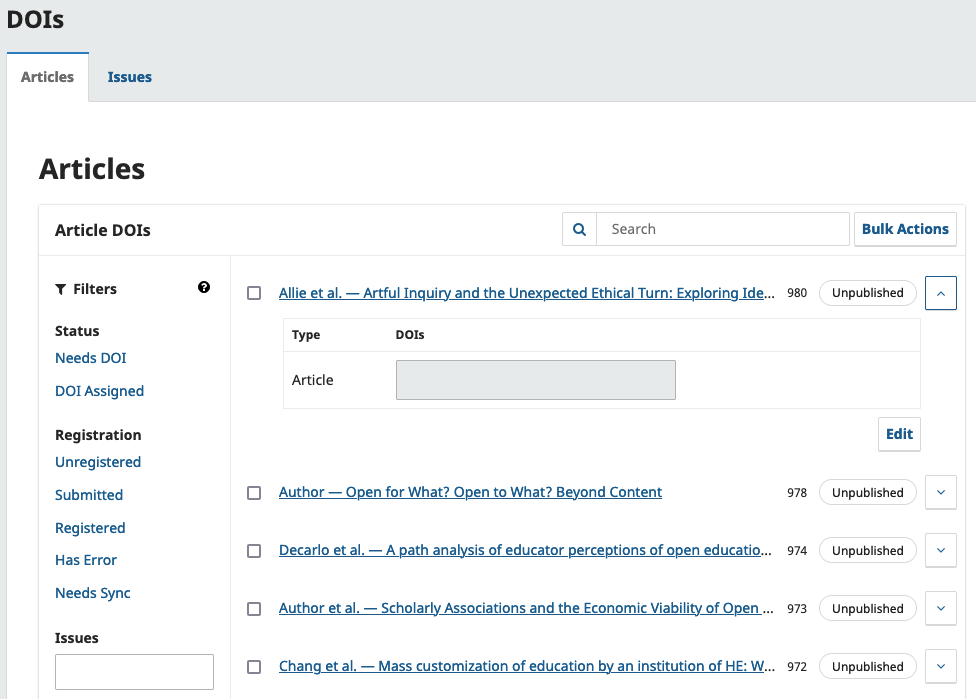Select the Articles tab

point(47,77)
